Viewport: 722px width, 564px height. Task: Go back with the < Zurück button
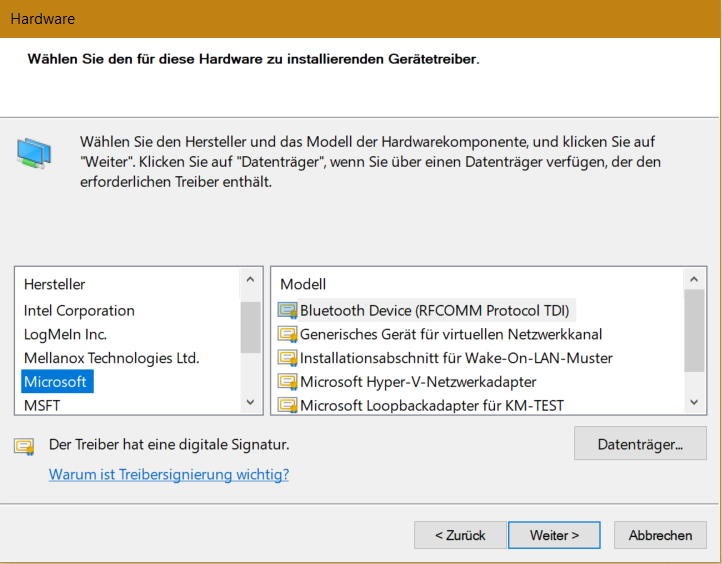460,535
